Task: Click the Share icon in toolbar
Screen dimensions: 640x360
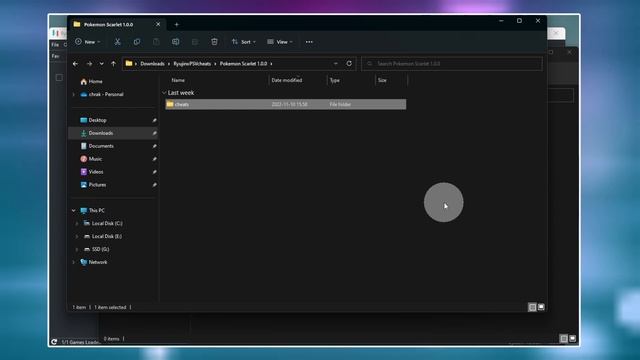Action: pyautogui.click(x=195, y=42)
